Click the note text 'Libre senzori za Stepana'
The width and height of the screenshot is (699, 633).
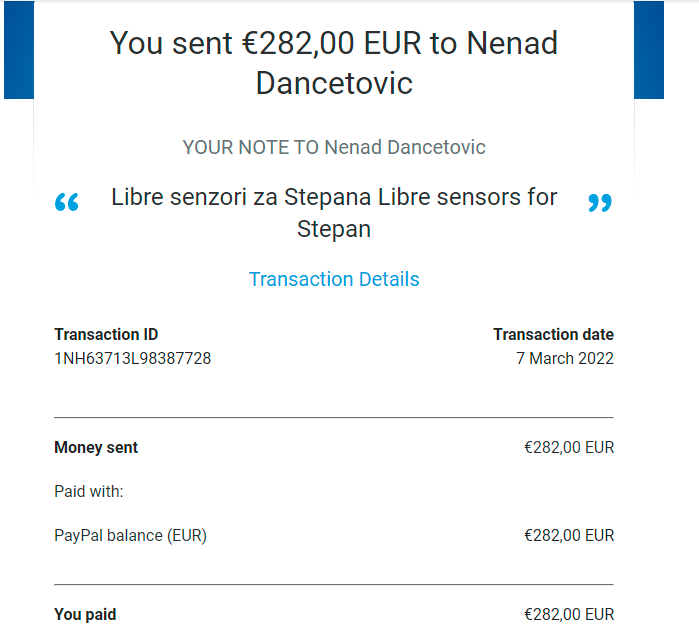(241, 197)
